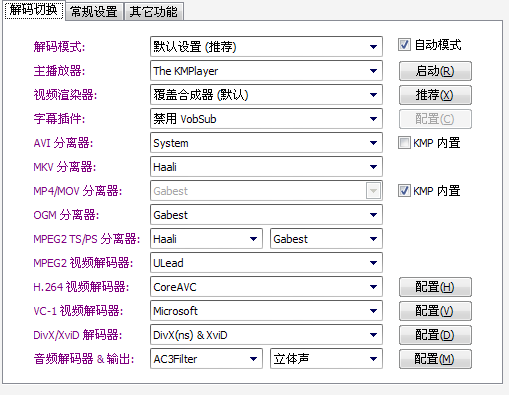
Task: Click the 音频解码器 & 输出 label
Action: coord(84,359)
